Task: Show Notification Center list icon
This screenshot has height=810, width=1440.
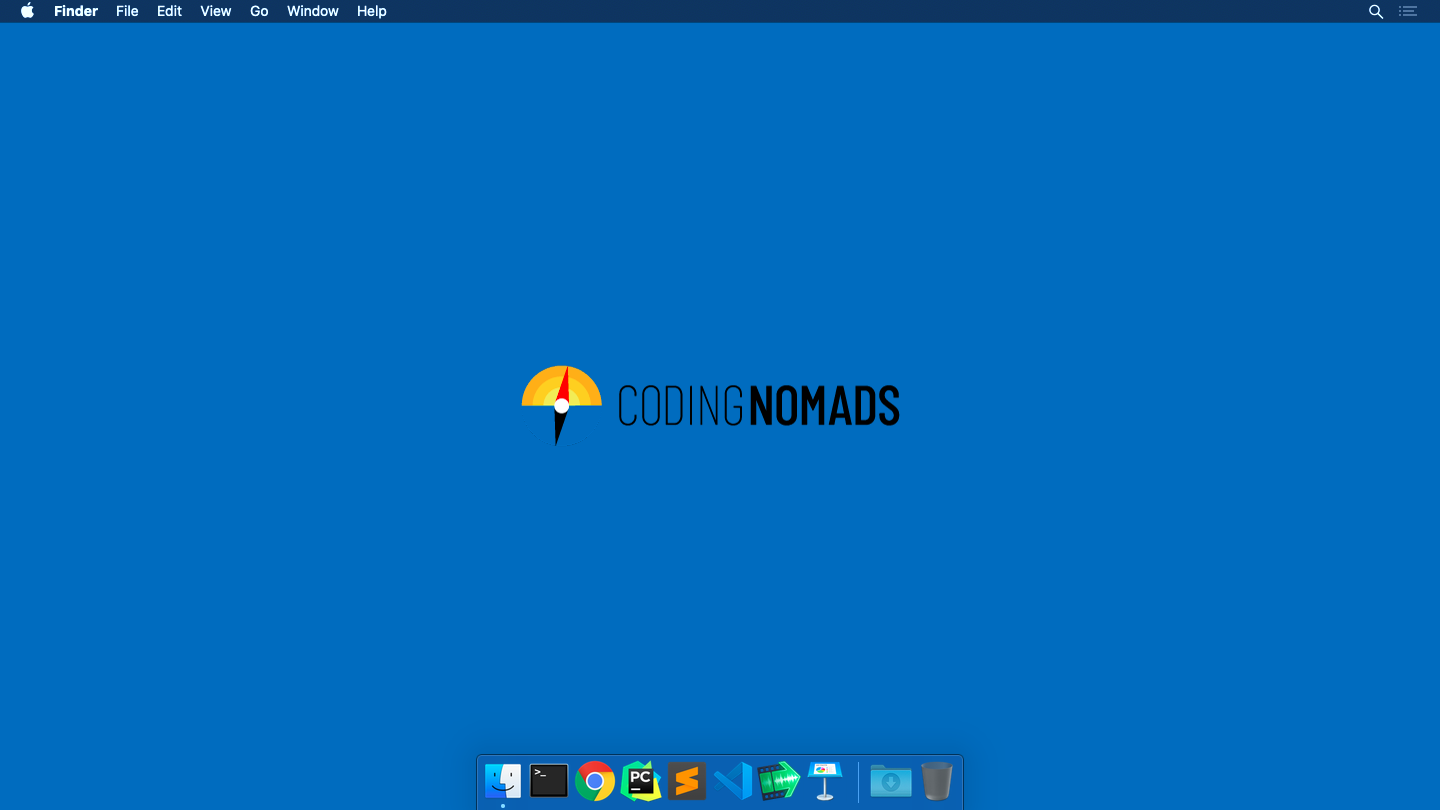Action: coord(1408,11)
